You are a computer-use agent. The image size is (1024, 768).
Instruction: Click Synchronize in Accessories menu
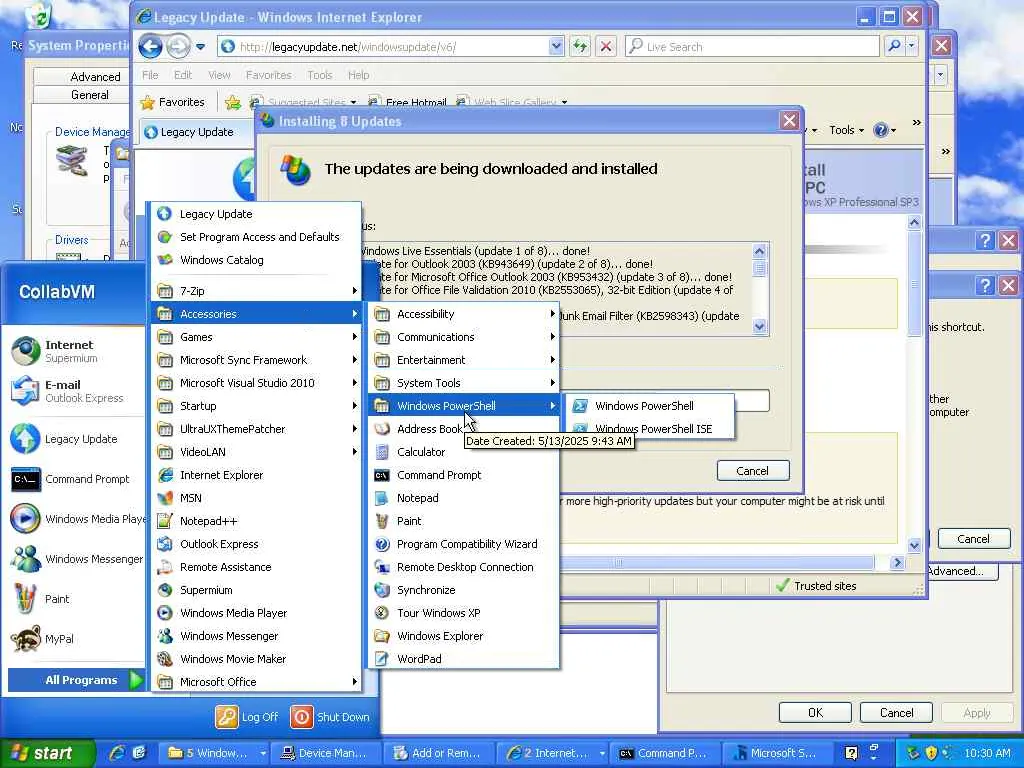pos(464,590)
